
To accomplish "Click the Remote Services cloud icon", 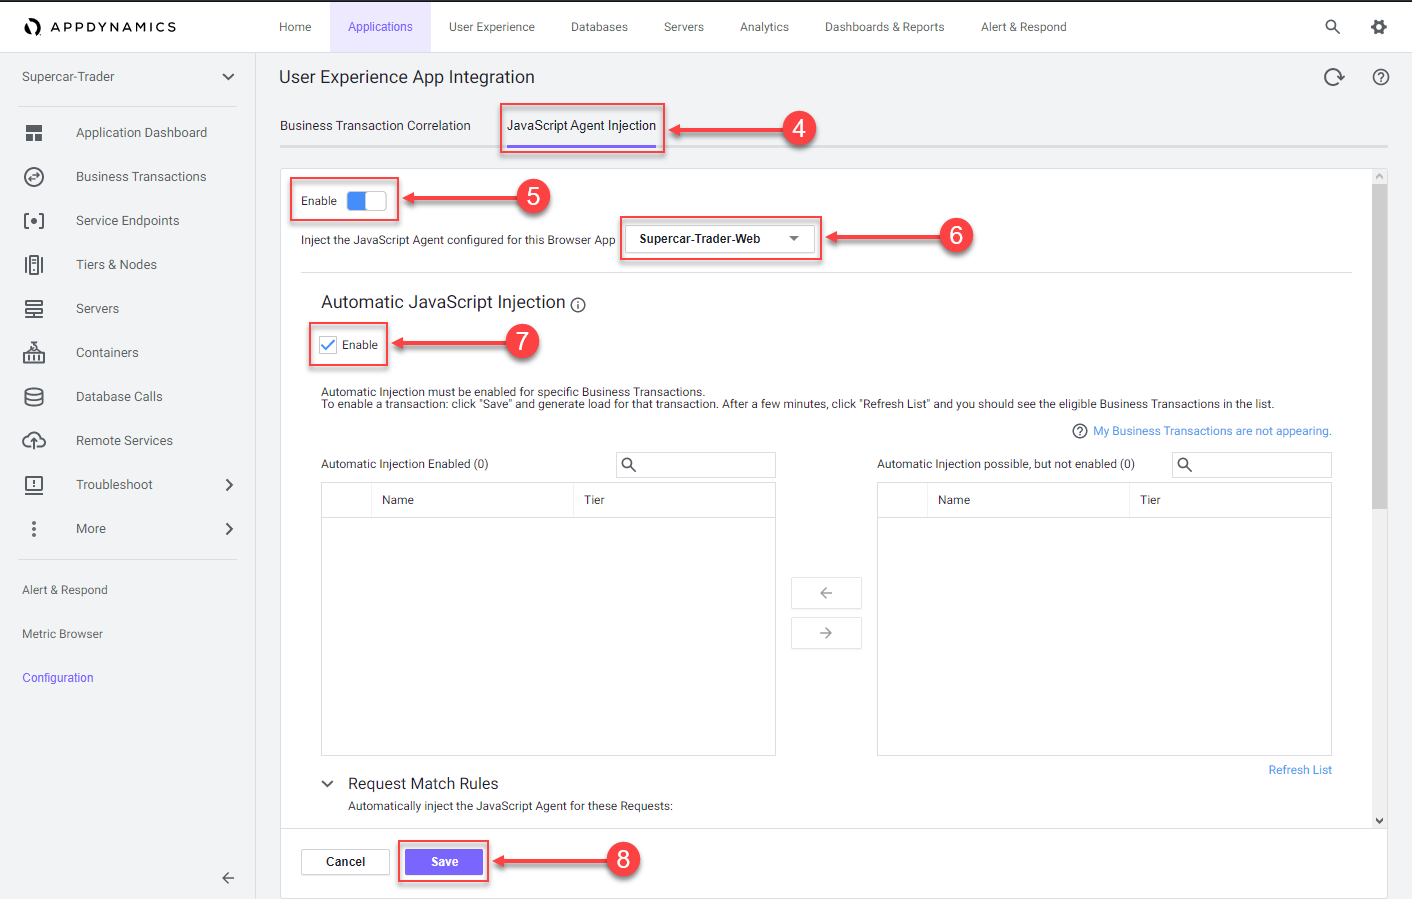I will (x=34, y=441).
